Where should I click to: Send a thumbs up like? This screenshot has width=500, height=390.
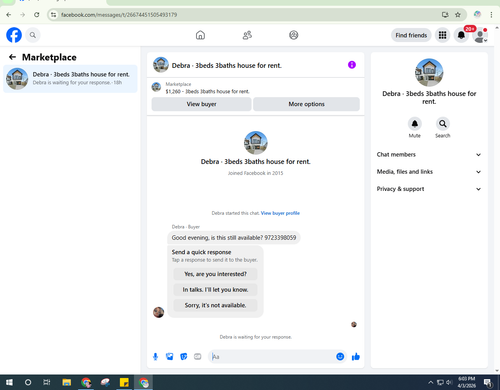(x=356, y=357)
